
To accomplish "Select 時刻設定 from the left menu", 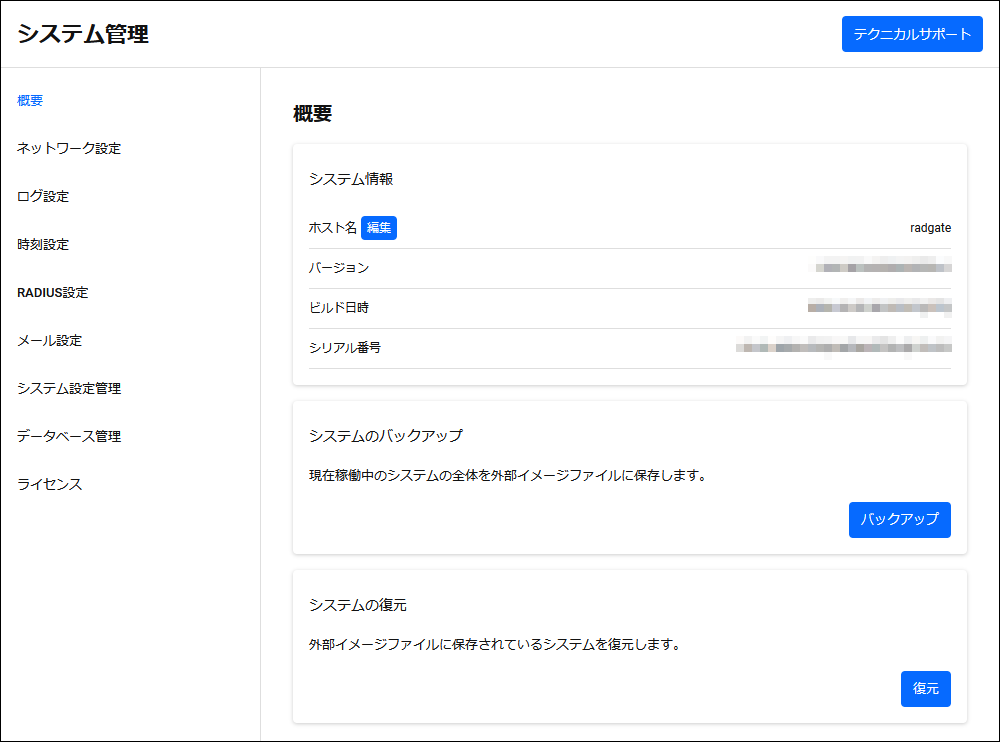I will (x=43, y=244).
